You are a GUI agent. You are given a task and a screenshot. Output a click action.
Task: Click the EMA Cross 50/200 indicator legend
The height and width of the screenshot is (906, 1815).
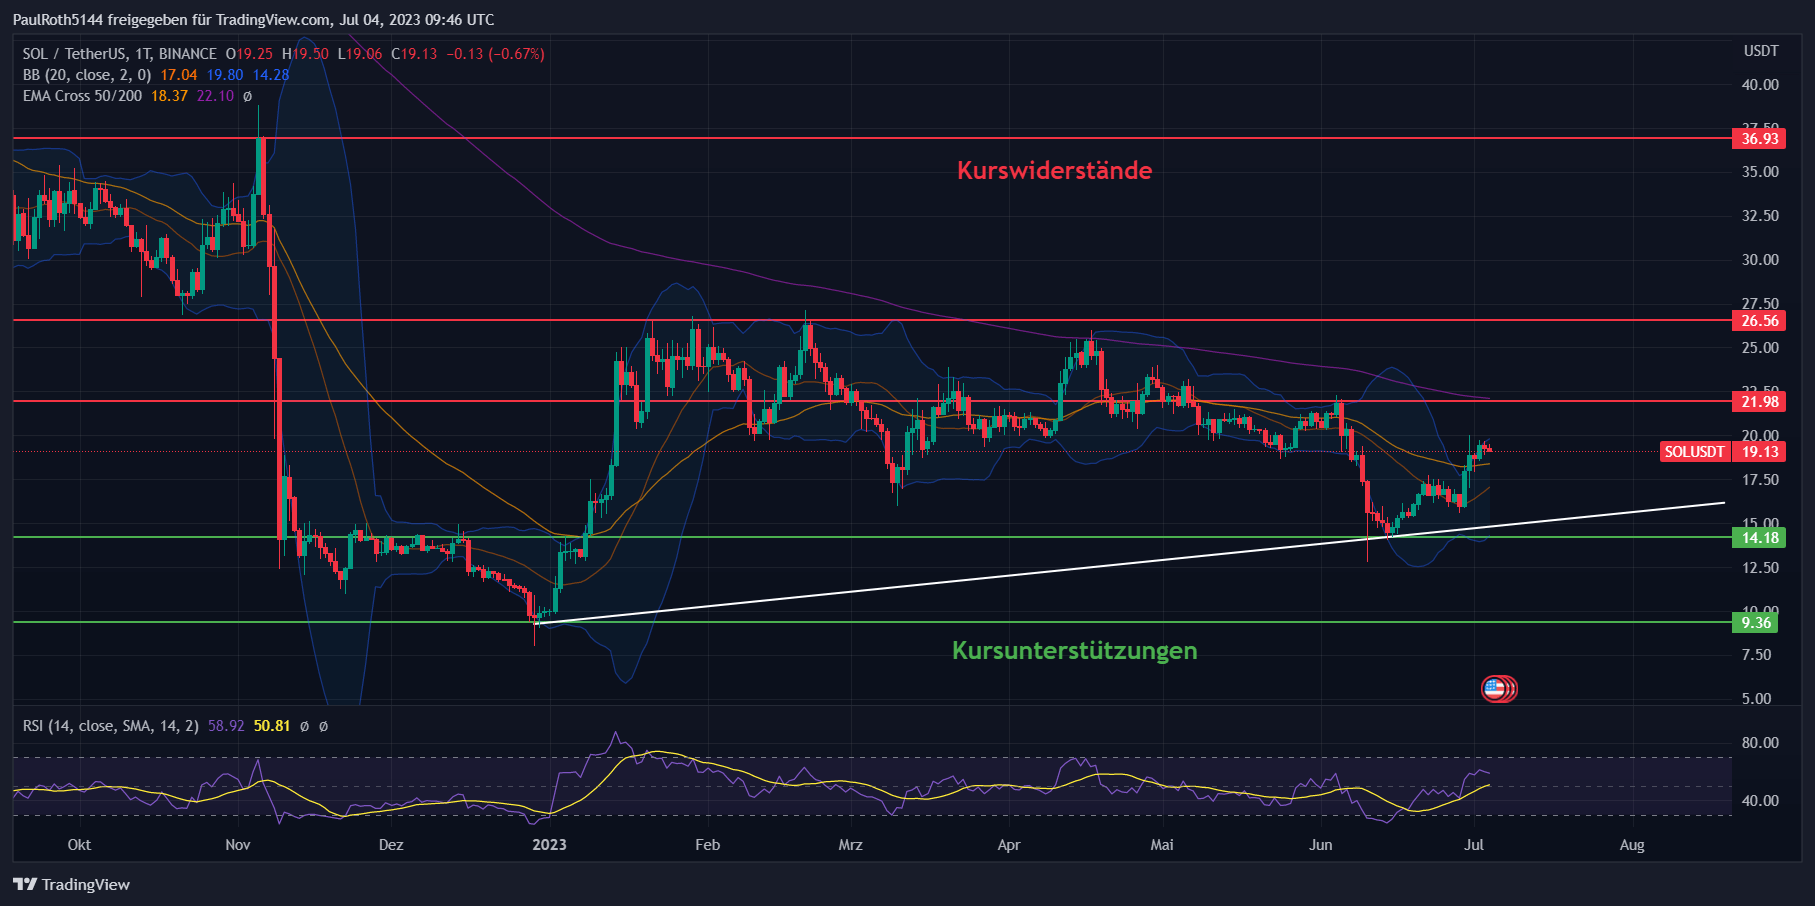pyautogui.click(x=82, y=96)
